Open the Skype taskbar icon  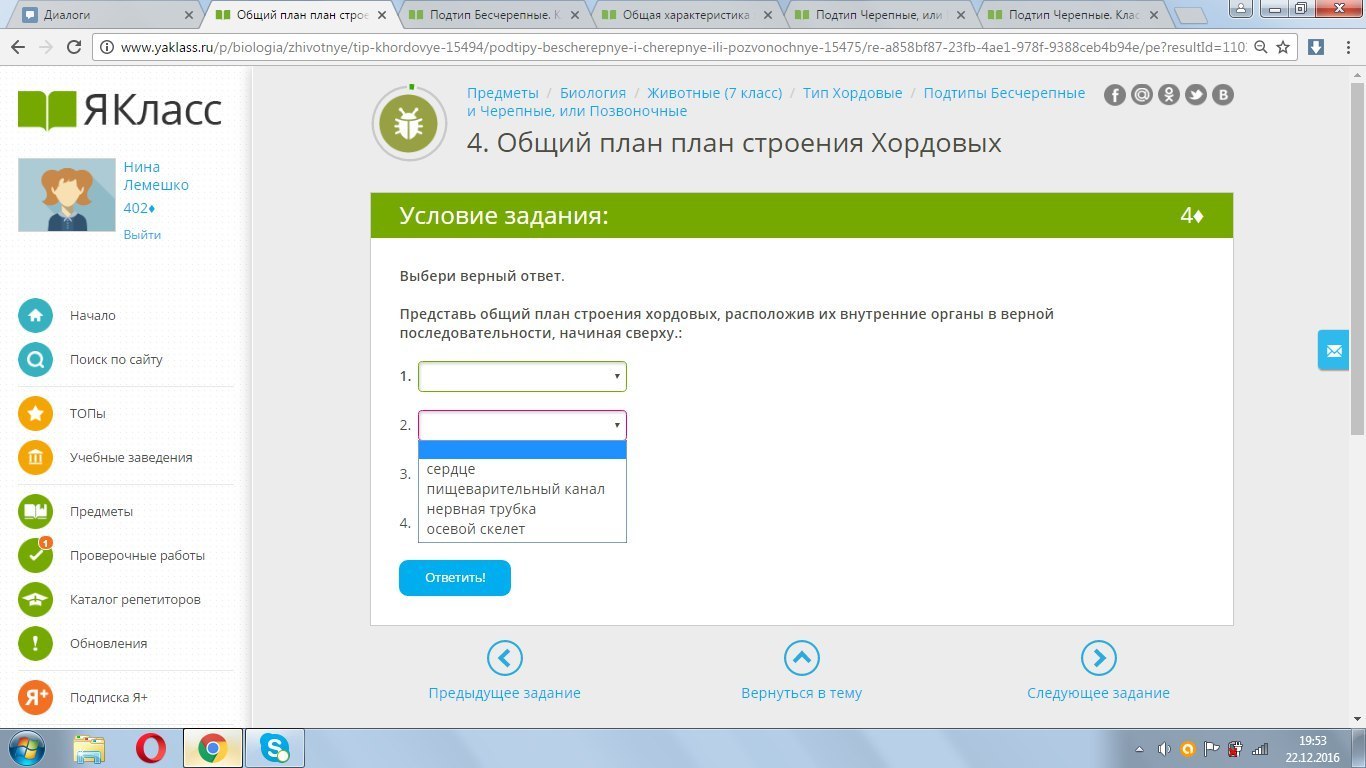[274, 747]
